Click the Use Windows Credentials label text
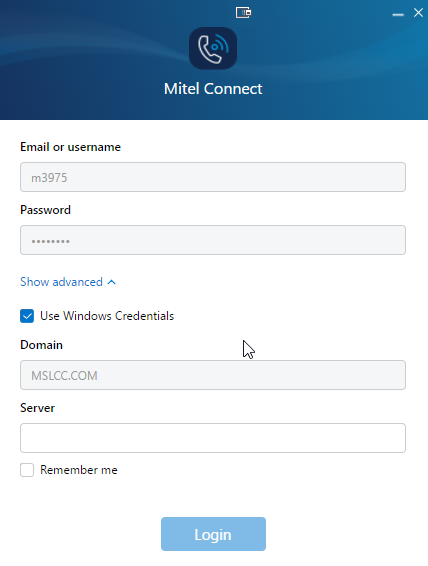Screen dimensions: 428x566 pyautogui.click(x=107, y=316)
